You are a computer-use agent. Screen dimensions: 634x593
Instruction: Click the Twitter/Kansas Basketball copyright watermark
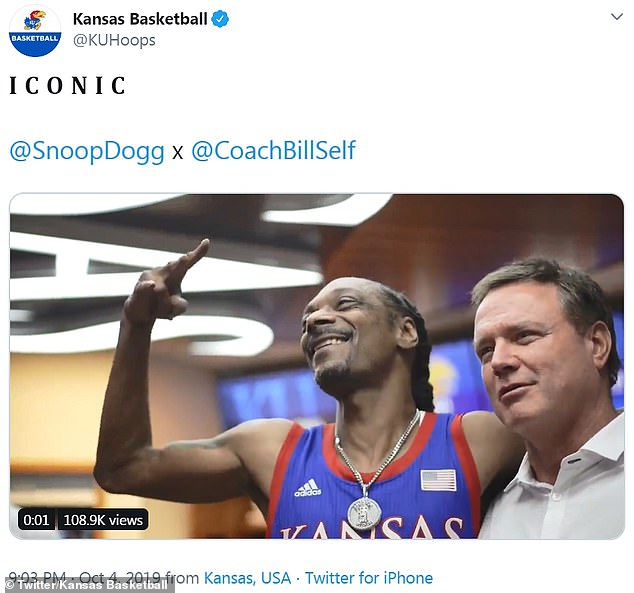pyautogui.click(x=86, y=585)
